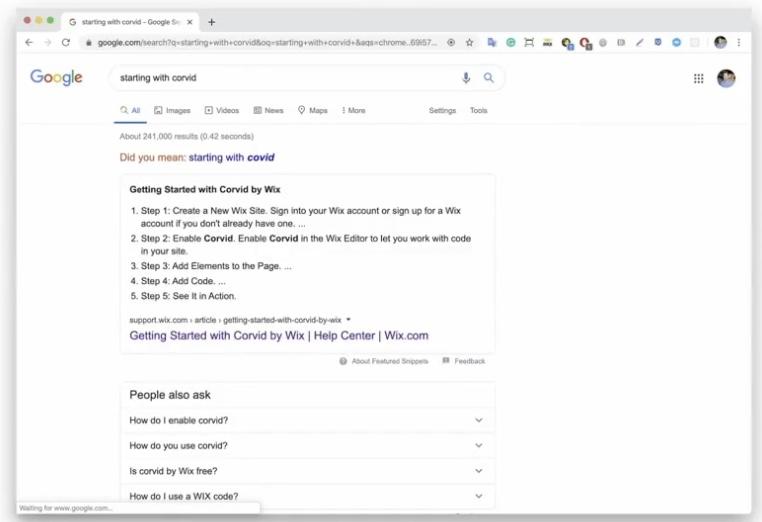
Task: Click the red circular extension icon with badge
Action: pyautogui.click(x=585, y=43)
